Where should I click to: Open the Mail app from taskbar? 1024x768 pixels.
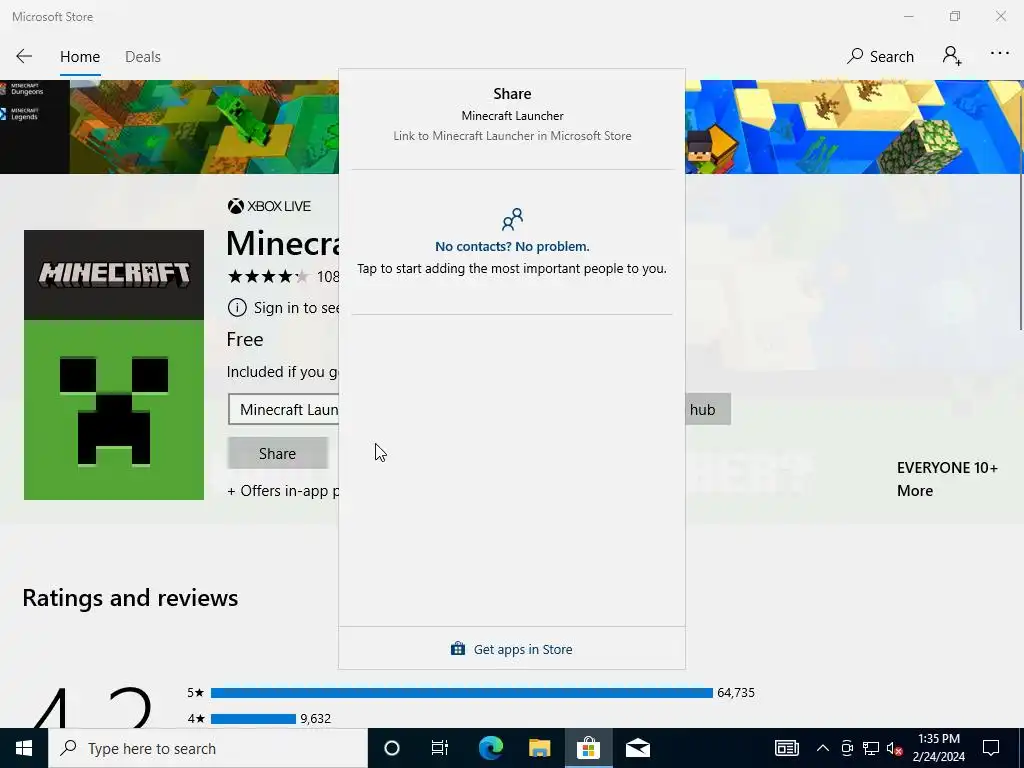pyautogui.click(x=637, y=748)
